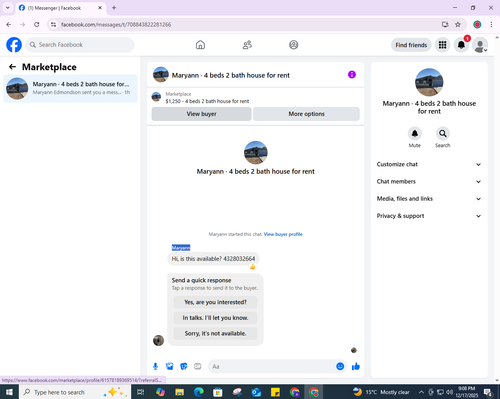Send quick reply 'Sorry, it's not available.'
Viewport: 500px width, 399px height.
click(x=215, y=333)
